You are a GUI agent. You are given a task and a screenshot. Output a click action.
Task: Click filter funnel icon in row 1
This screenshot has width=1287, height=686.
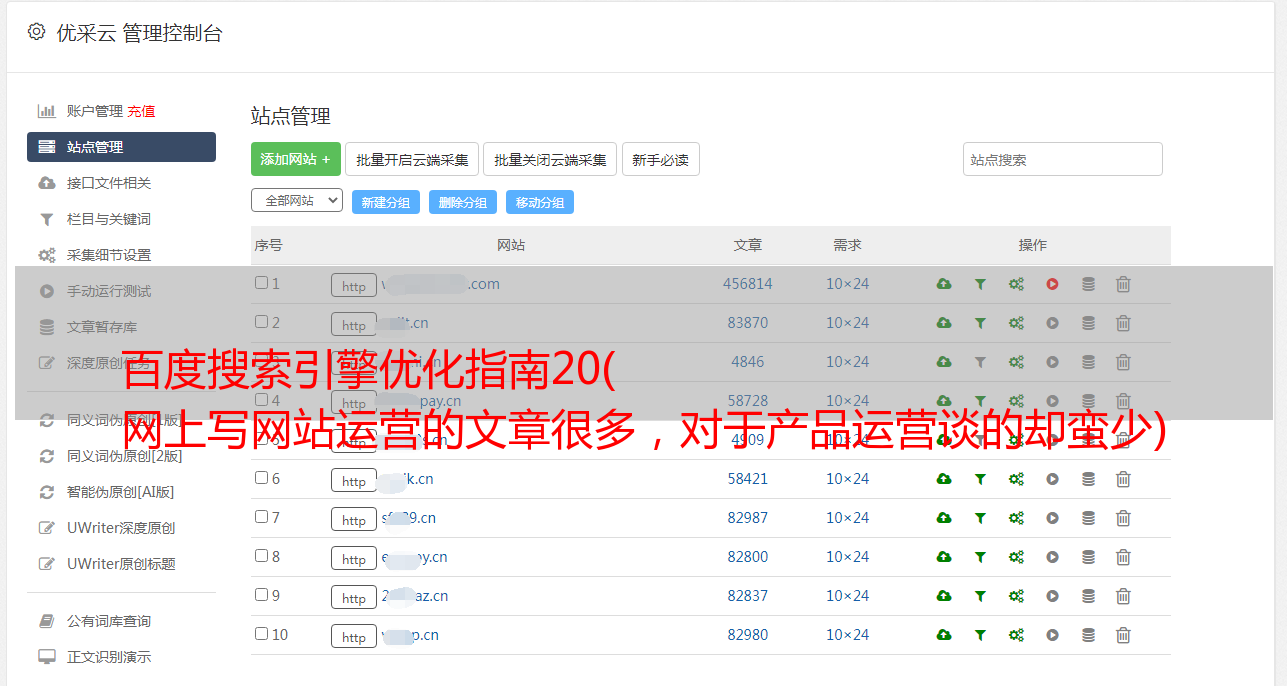pos(980,284)
